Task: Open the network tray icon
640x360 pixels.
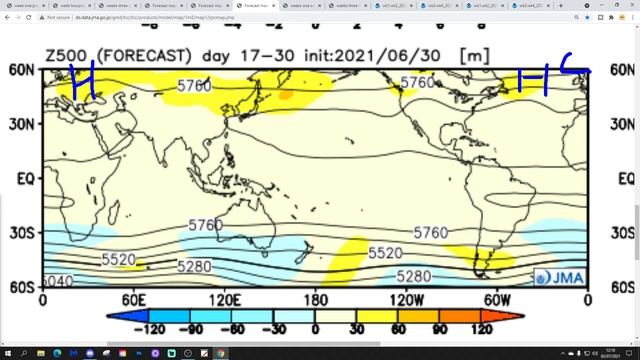Action: (x=587, y=353)
